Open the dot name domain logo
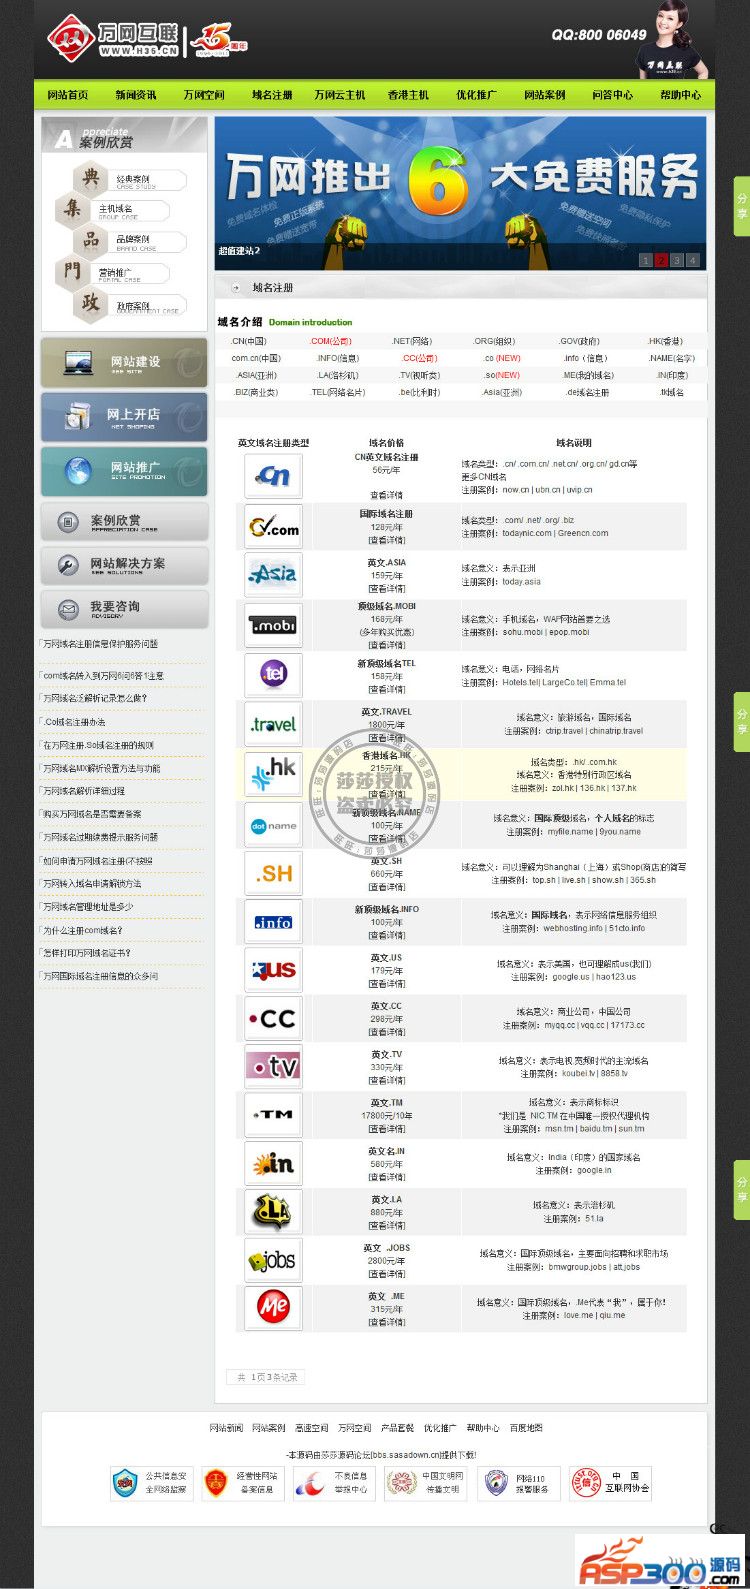Viewport: 750px width, 1589px height. [x=273, y=825]
